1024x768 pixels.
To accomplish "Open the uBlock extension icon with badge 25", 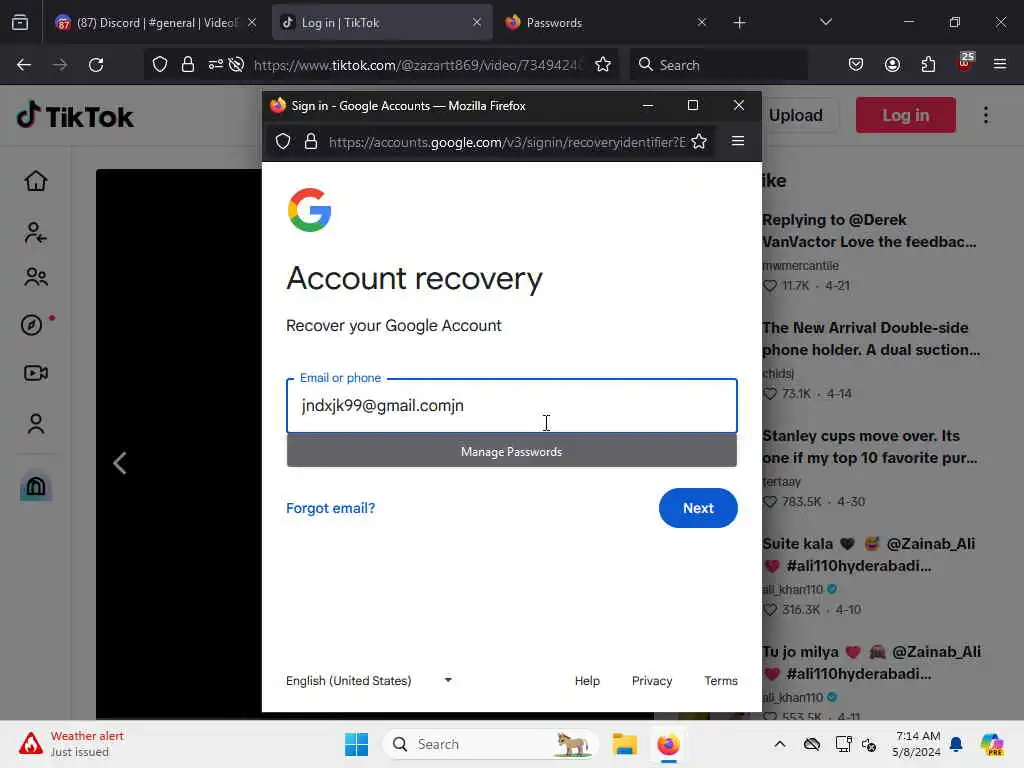I will (965, 63).
